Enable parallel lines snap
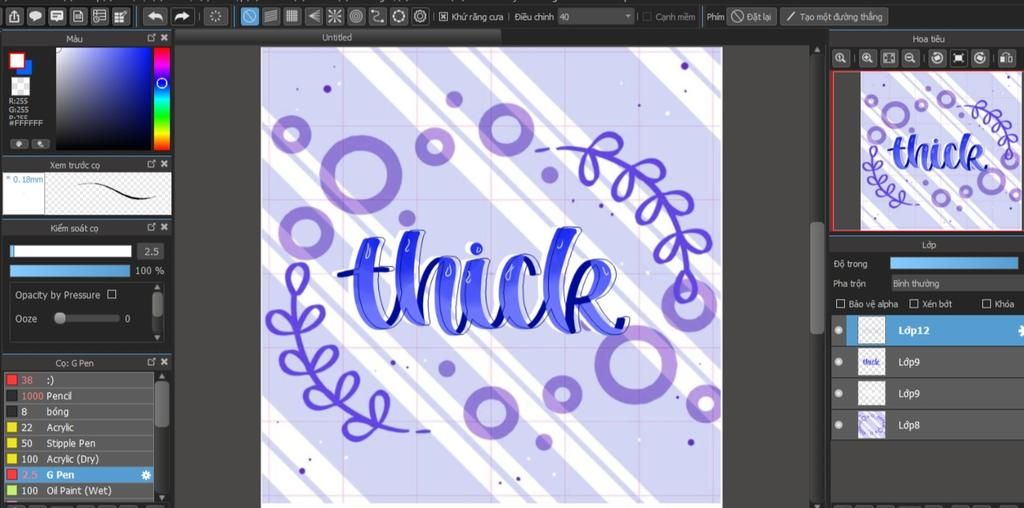 click(271, 16)
